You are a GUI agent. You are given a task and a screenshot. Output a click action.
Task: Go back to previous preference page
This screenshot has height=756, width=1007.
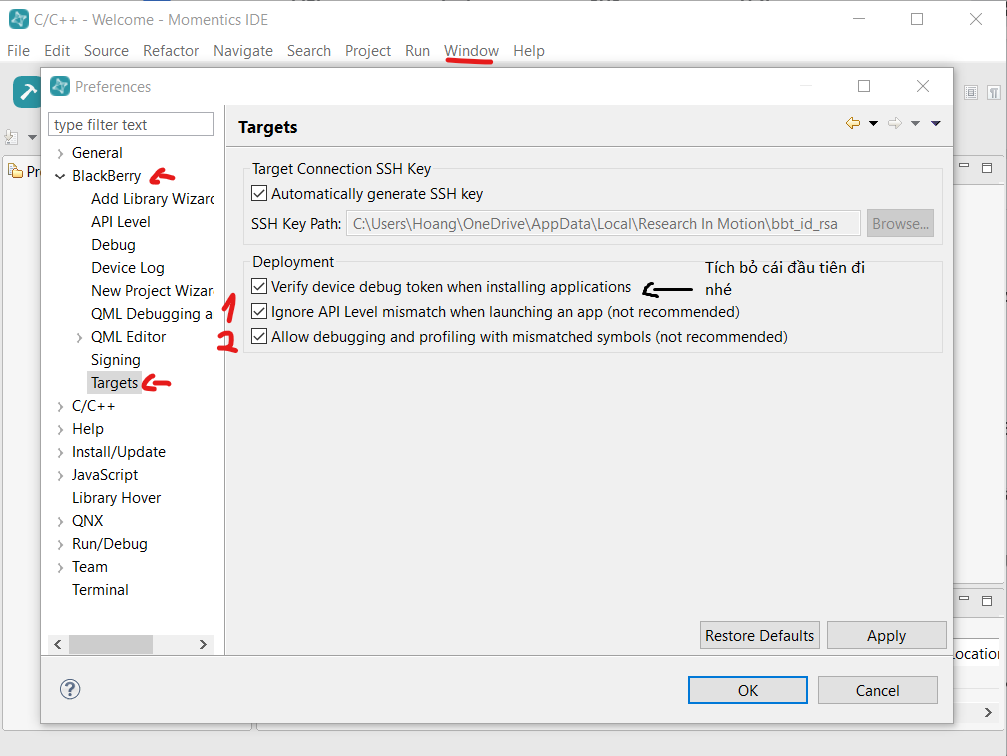853,123
